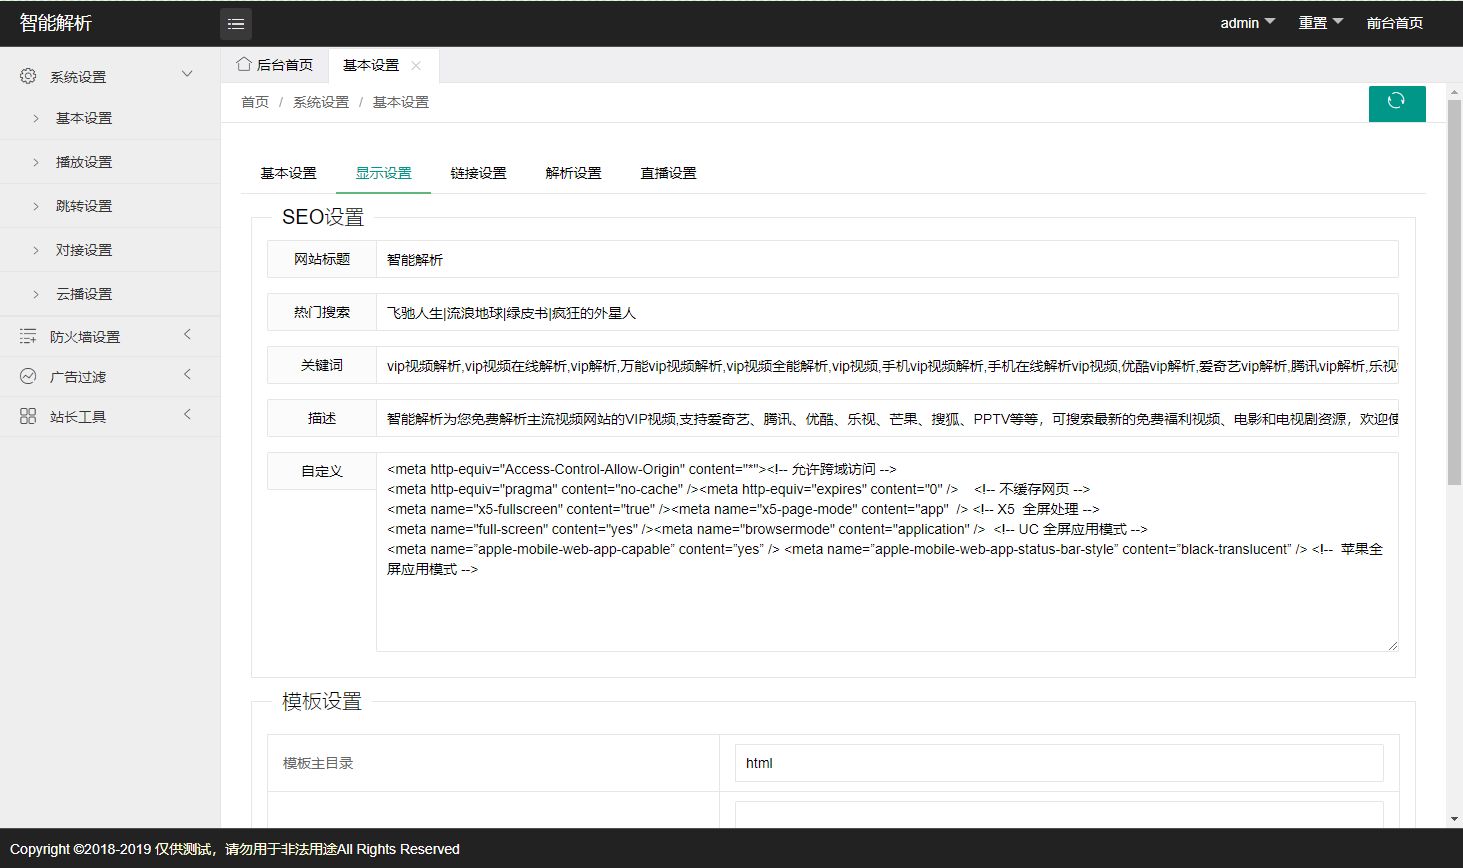The width and height of the screenshot is (1463, 868).
Task: Click into the 自定义 meta textarea
Action: (x=887, y=552)
